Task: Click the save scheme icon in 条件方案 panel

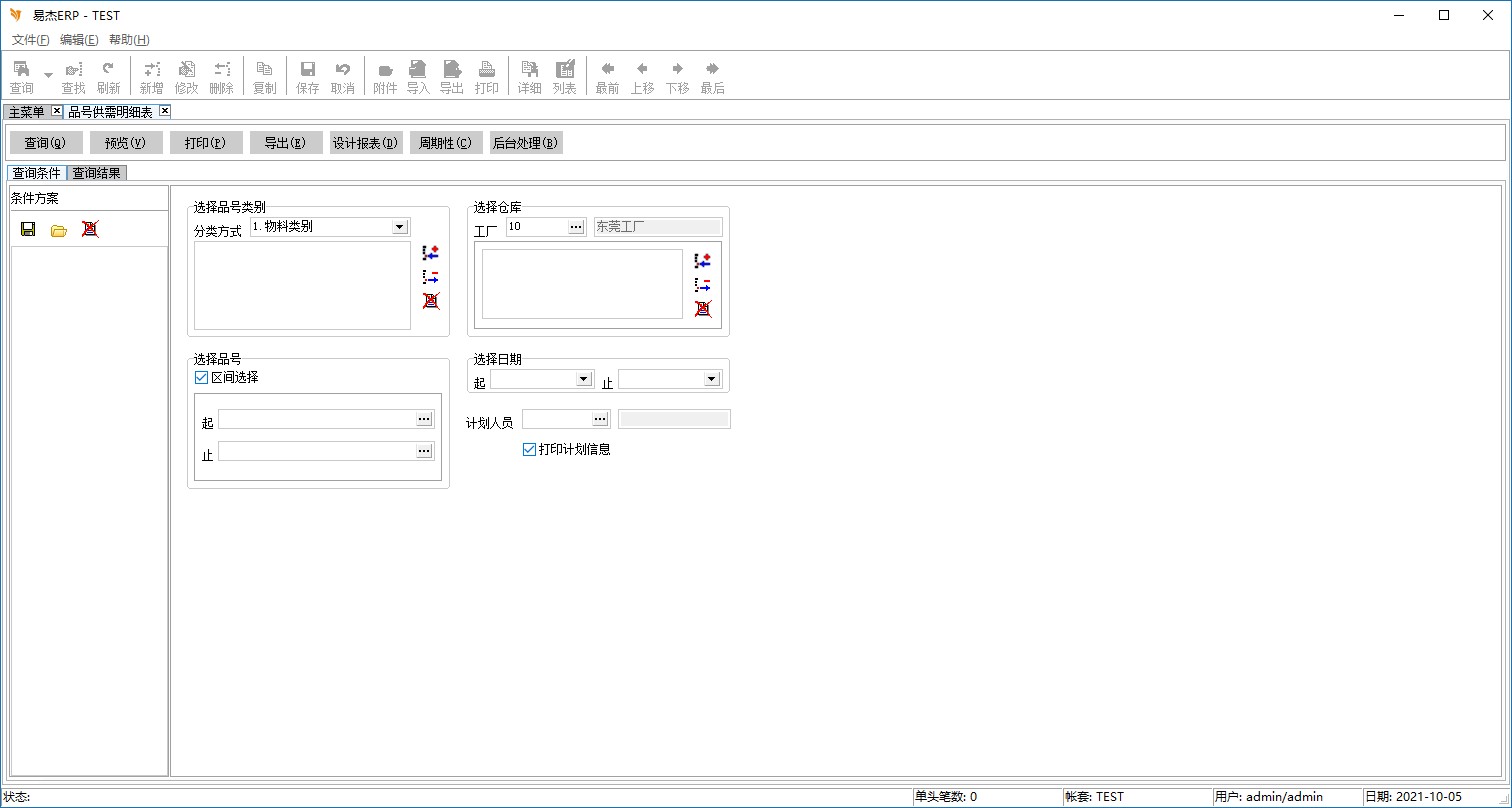Action: (28, 229)
